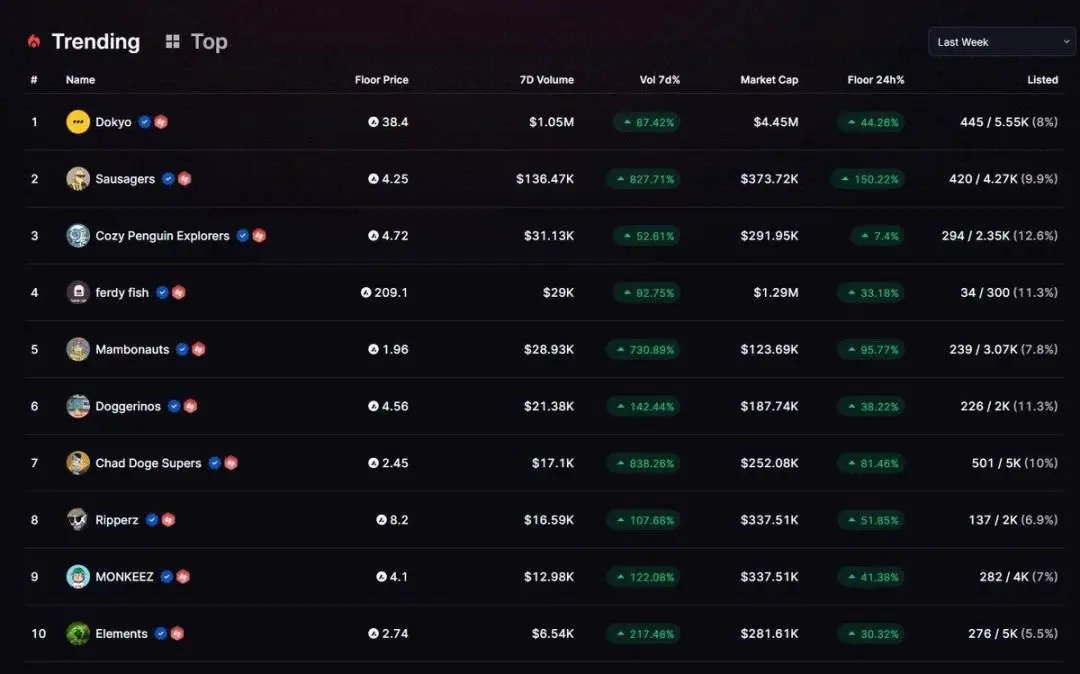1080x674 pixels.
Task: Open the Last Week time range dropdown
Action: coord(1001,42)
